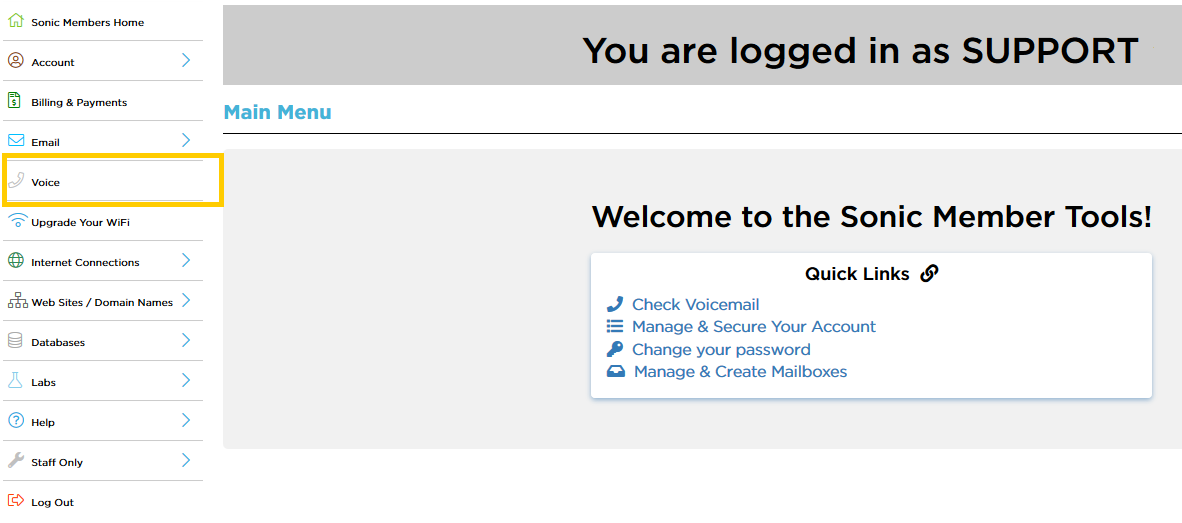Viewport: 1182px width, 523px height.
Task: Click the Labs flask icon
Action: (15, 381)
